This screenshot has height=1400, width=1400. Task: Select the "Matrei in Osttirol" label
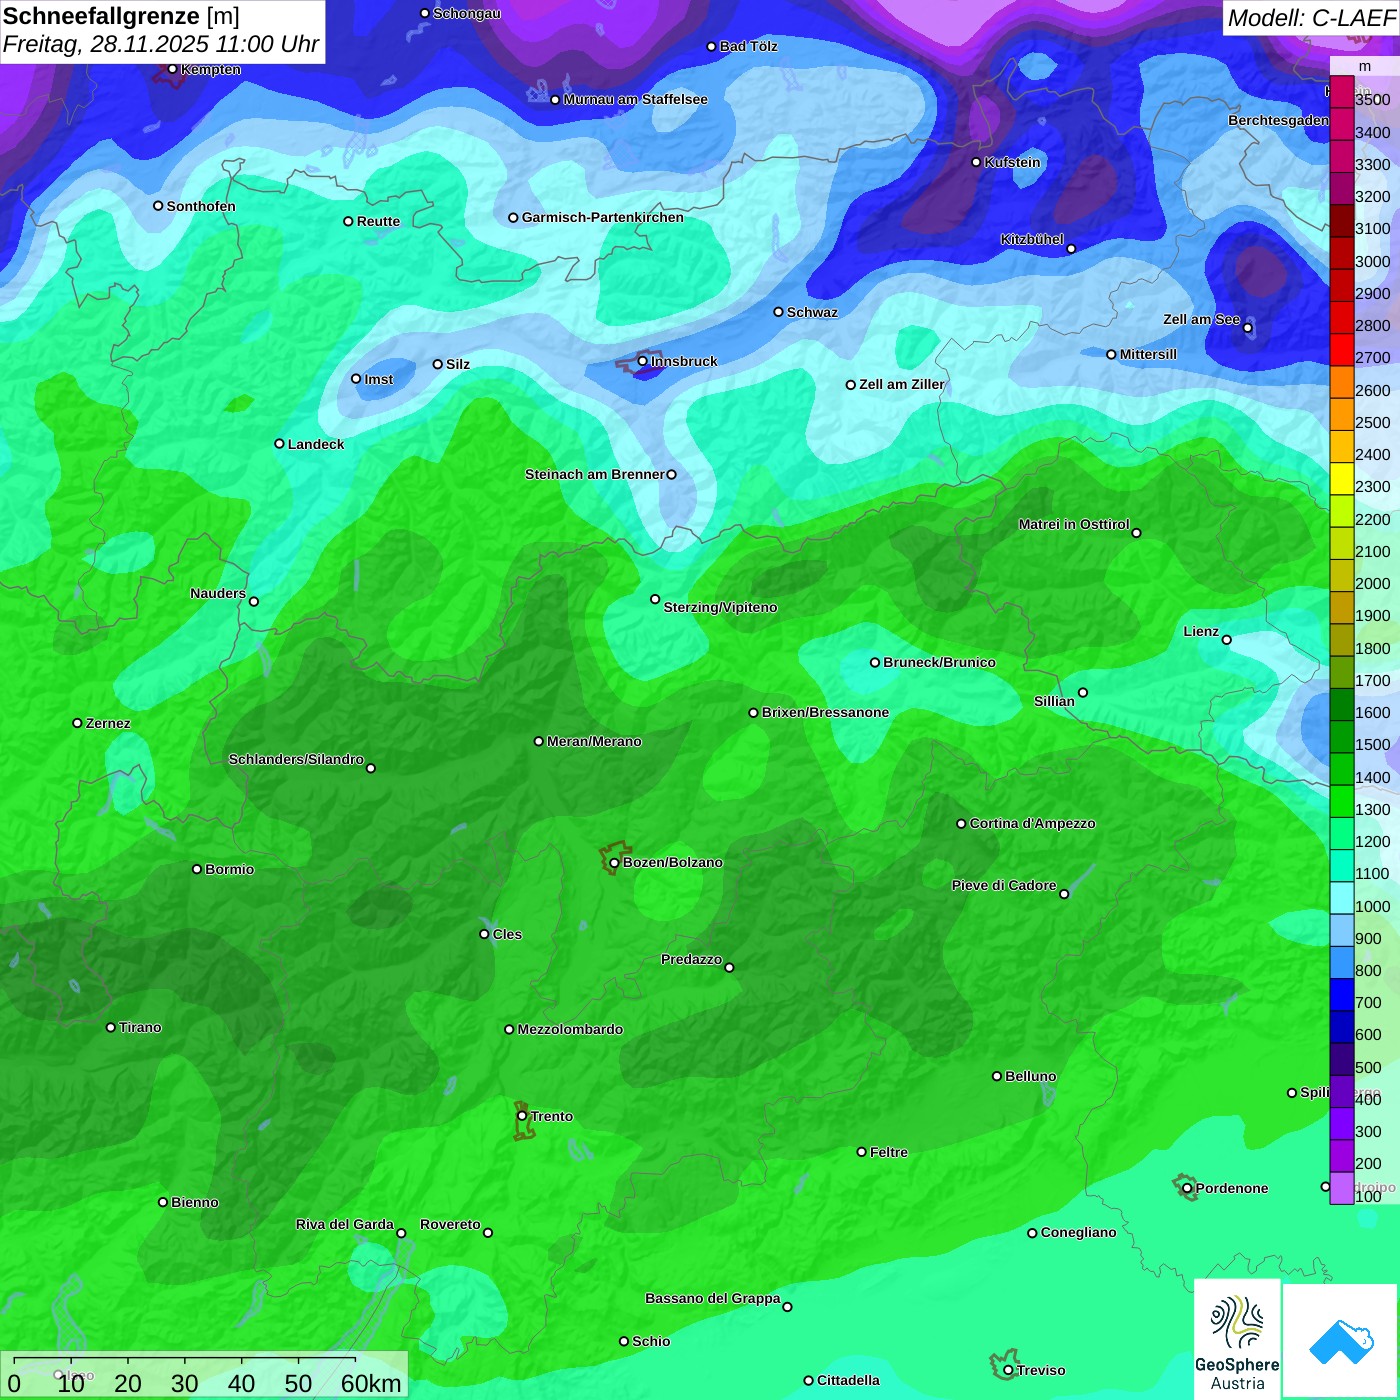click(x=1074, y=524)
